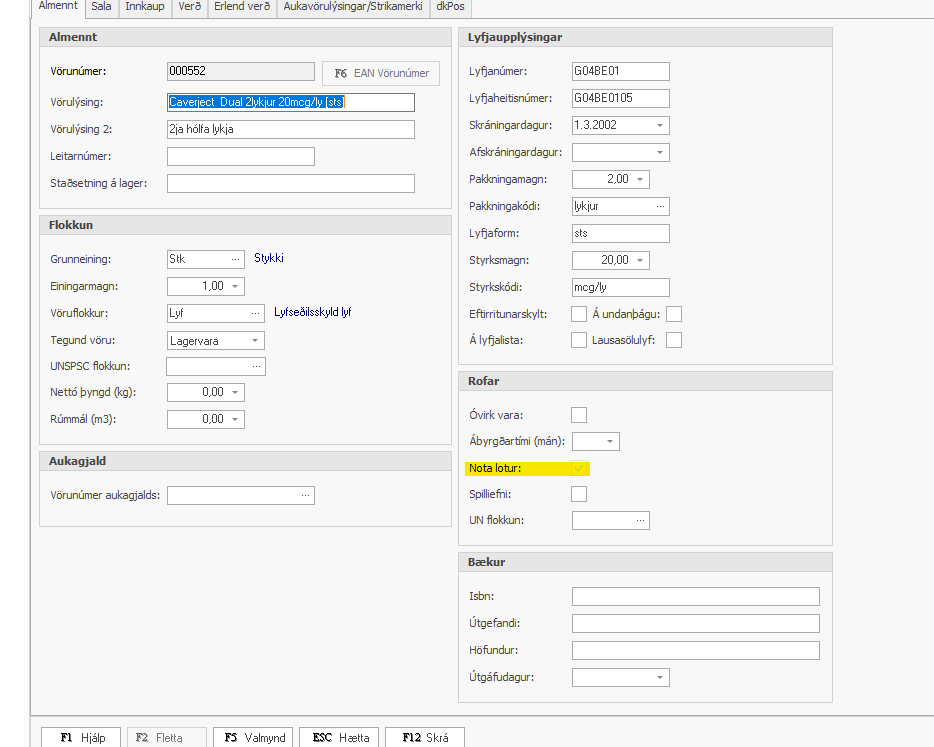Toggle the Lausasölulyf checkbox
Viewport: 934px width, 747px height.
tap(674, 340)
